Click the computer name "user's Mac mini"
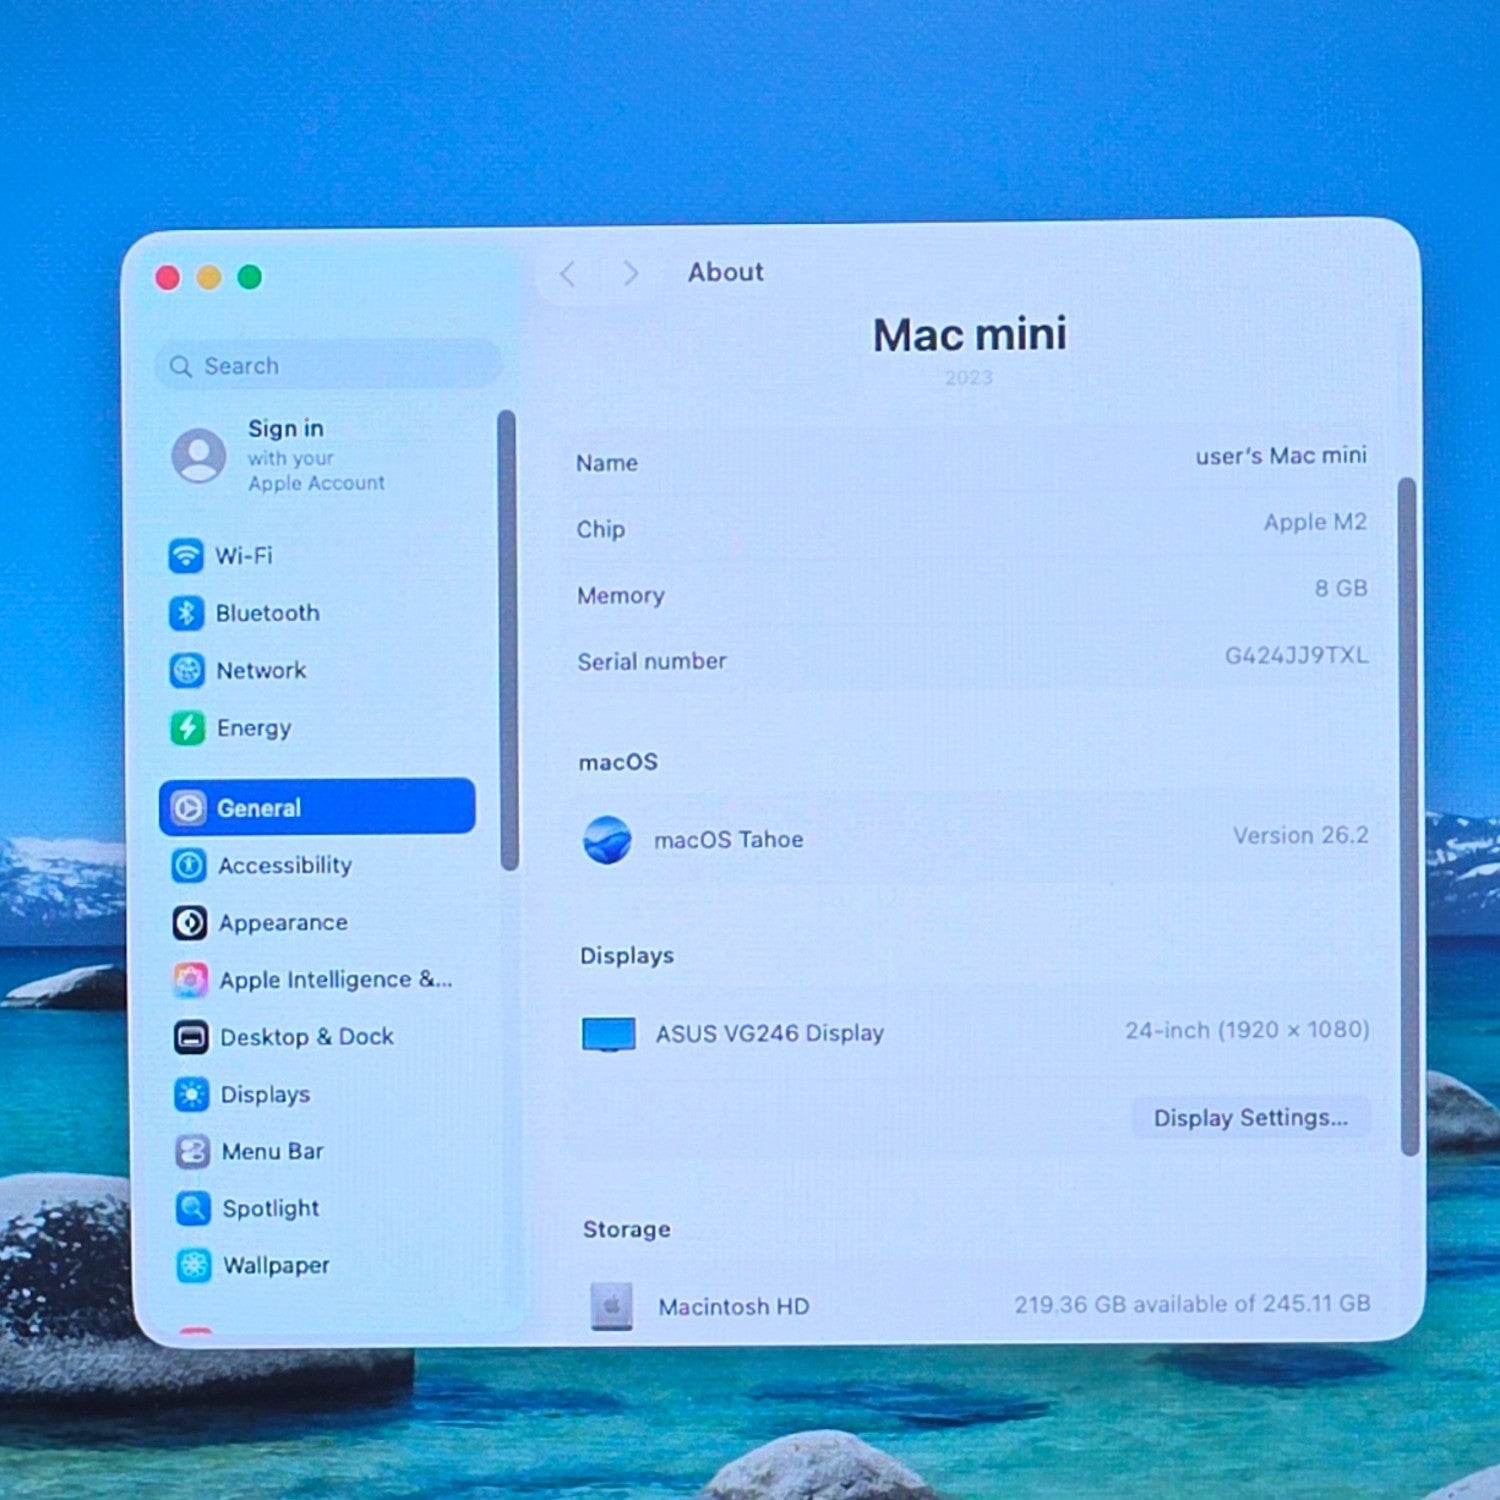Screen dimensions: 1500x1500 point(1281,456)
